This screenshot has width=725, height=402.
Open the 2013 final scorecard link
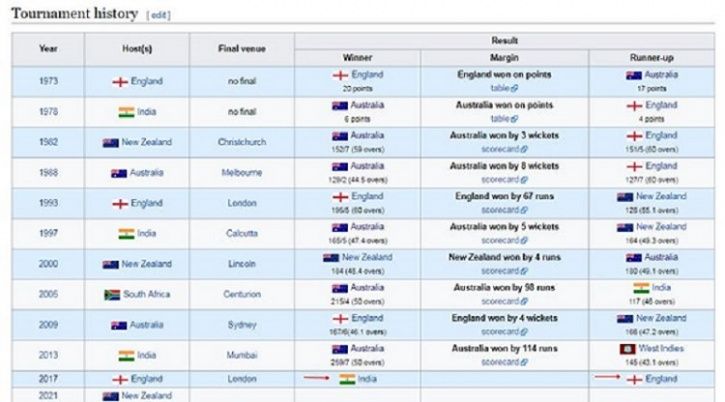[500, 362]
